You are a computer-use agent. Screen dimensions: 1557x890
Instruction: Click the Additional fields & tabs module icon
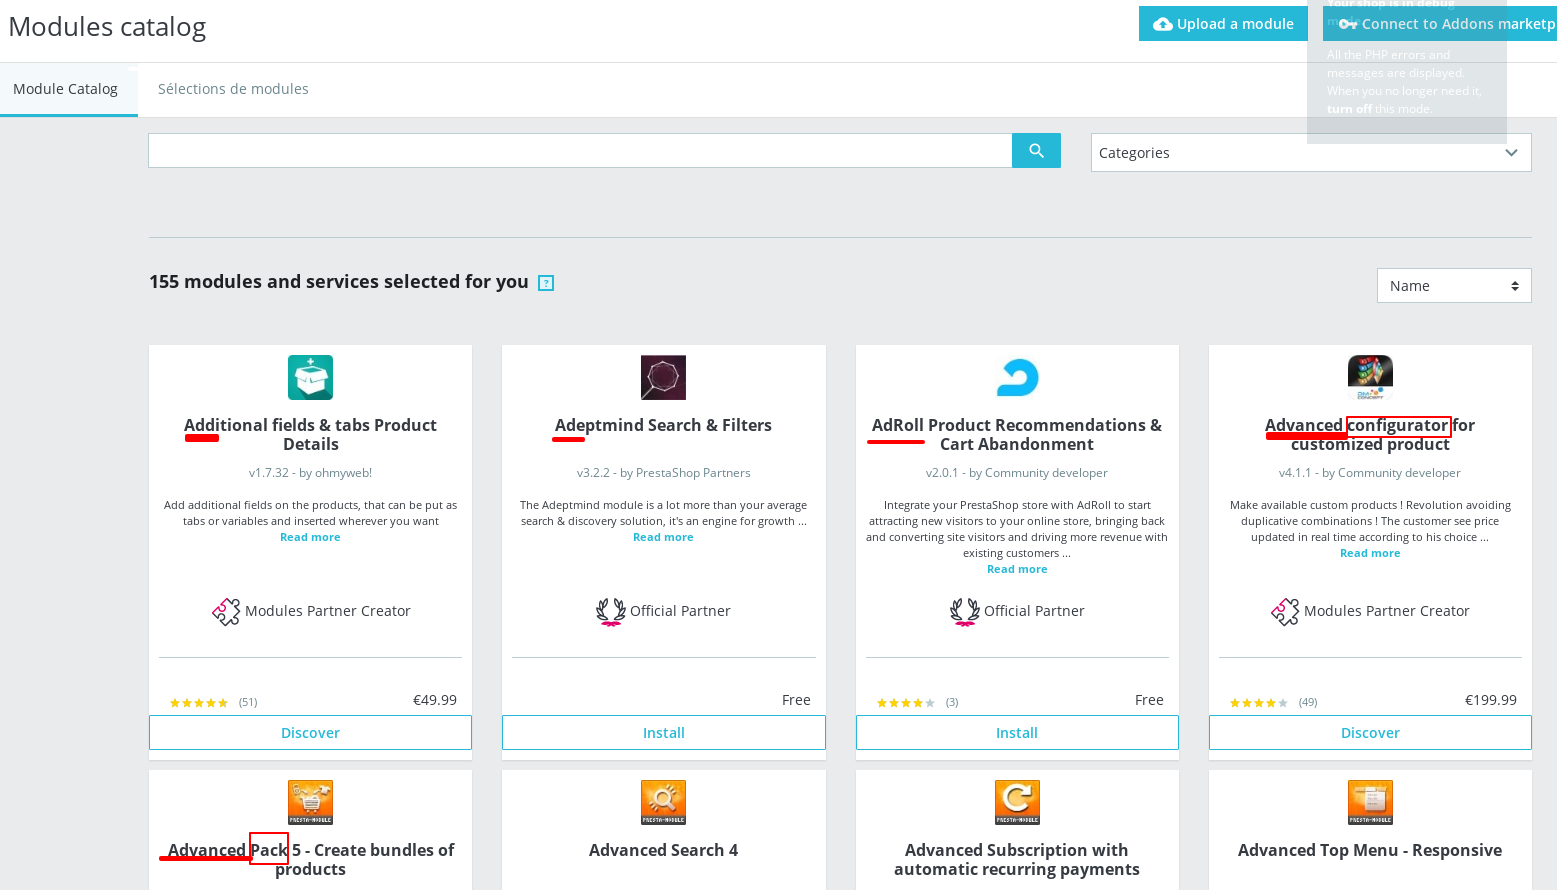(310, 377)
